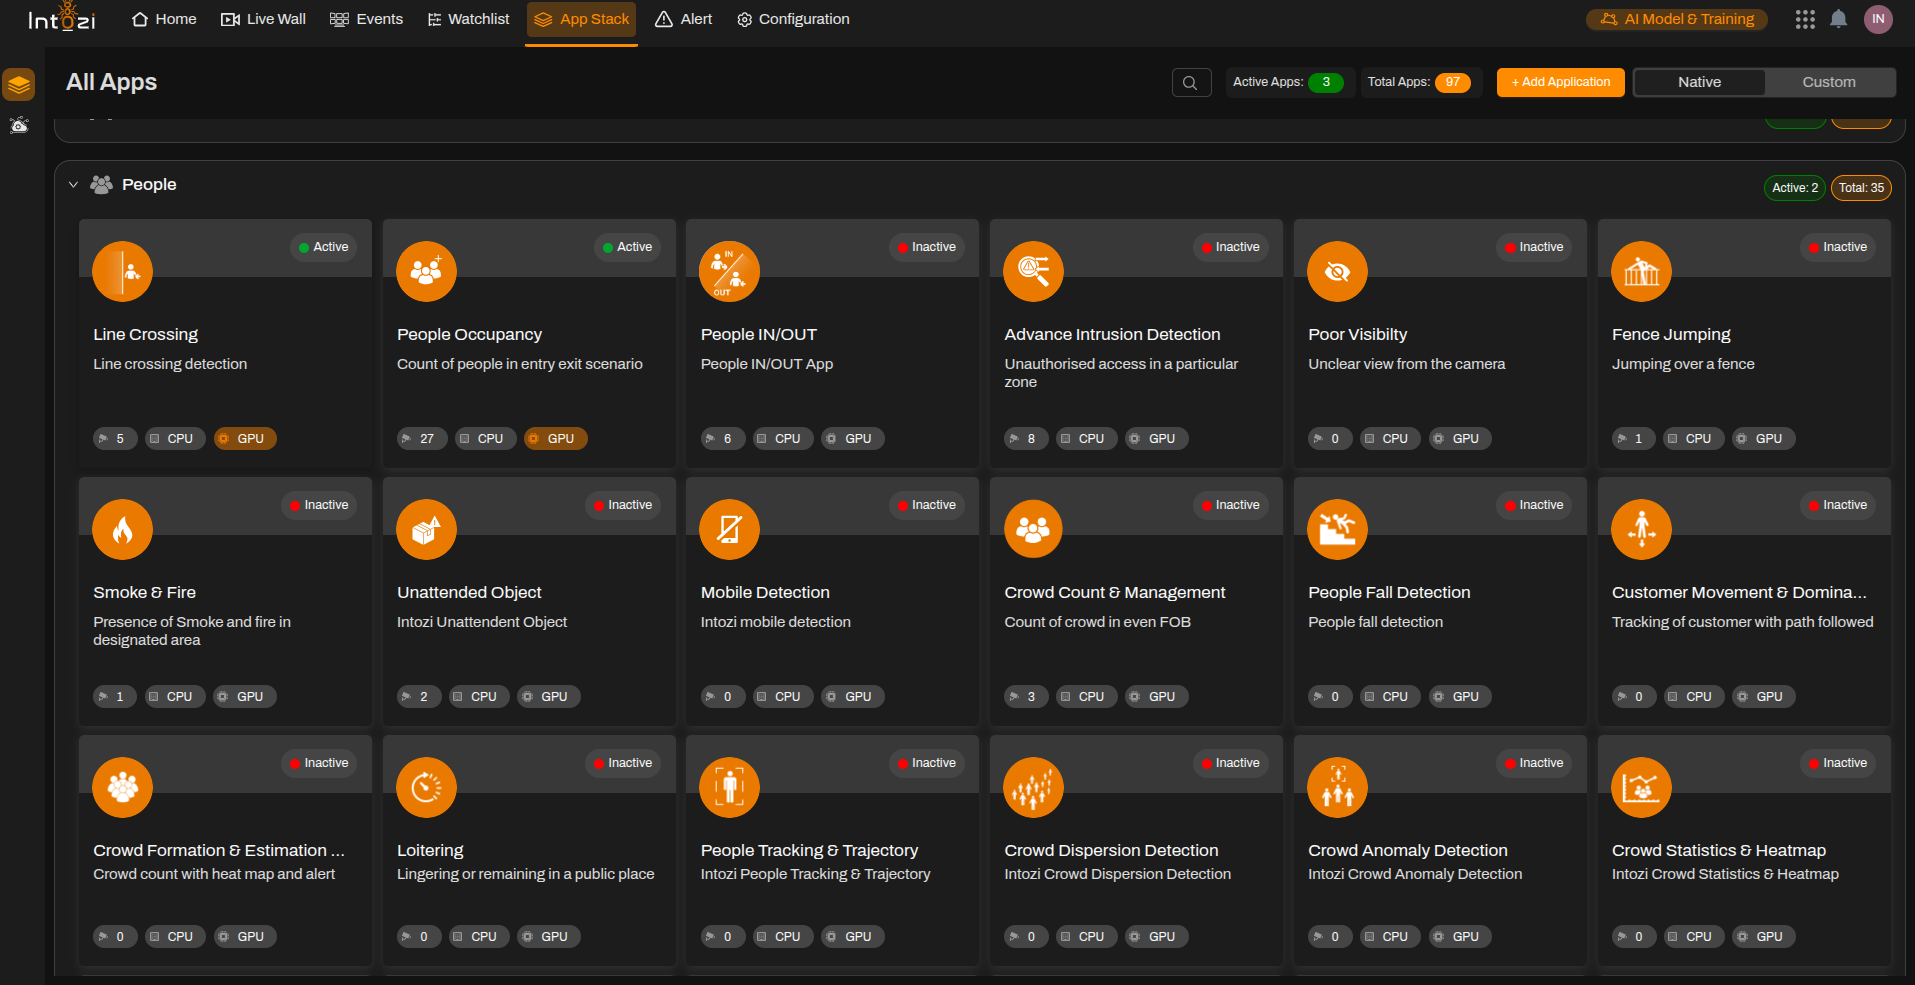Open the user profile avatar menu

pos(1878,19)
